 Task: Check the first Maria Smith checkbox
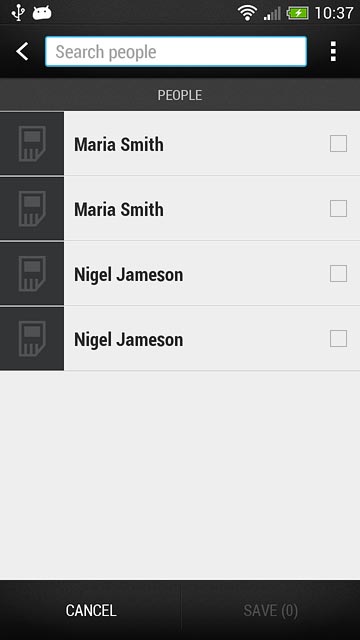coord(338,144)
